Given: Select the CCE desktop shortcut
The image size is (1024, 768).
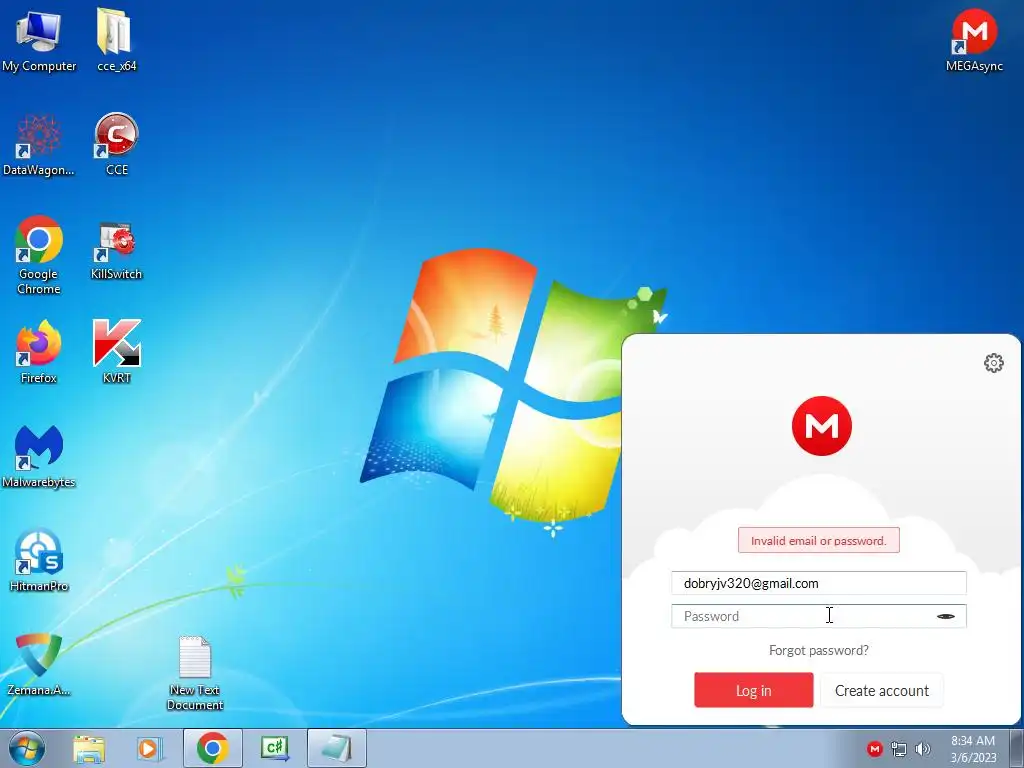Looking at the screenshot, I should [116, 144].
